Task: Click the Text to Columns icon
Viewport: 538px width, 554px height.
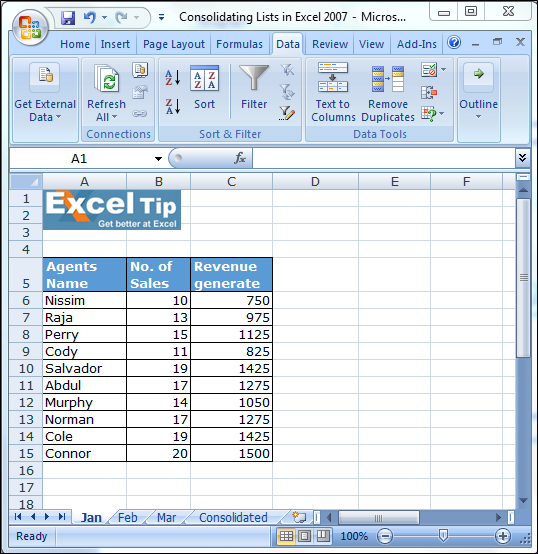Action: [333, 77]
